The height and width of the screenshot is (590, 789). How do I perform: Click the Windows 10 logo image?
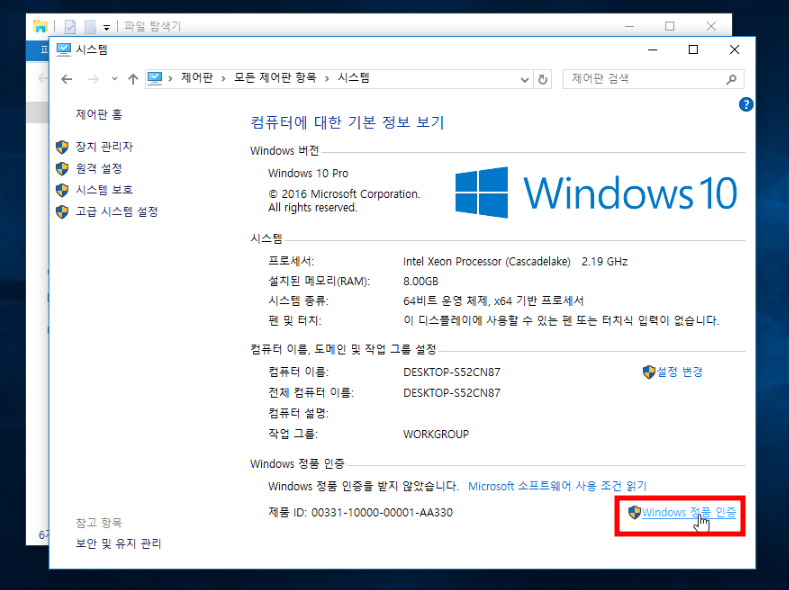596,193
